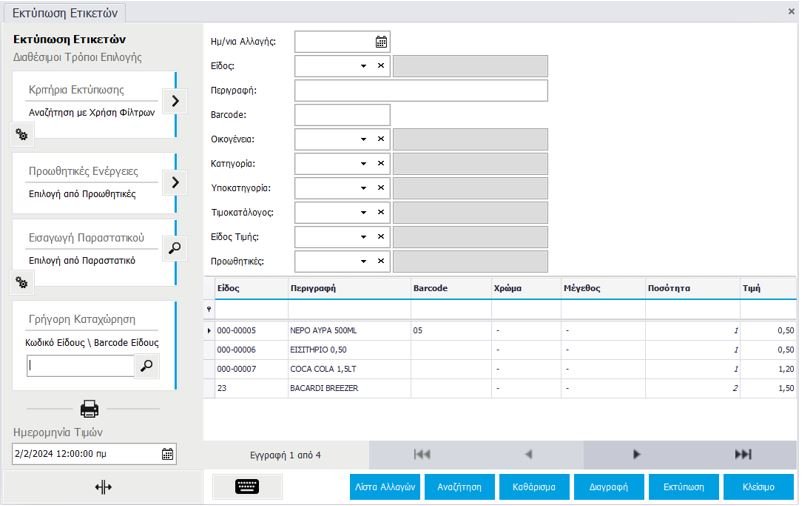Go to the last record
The image size is (803, 506).
742,454
